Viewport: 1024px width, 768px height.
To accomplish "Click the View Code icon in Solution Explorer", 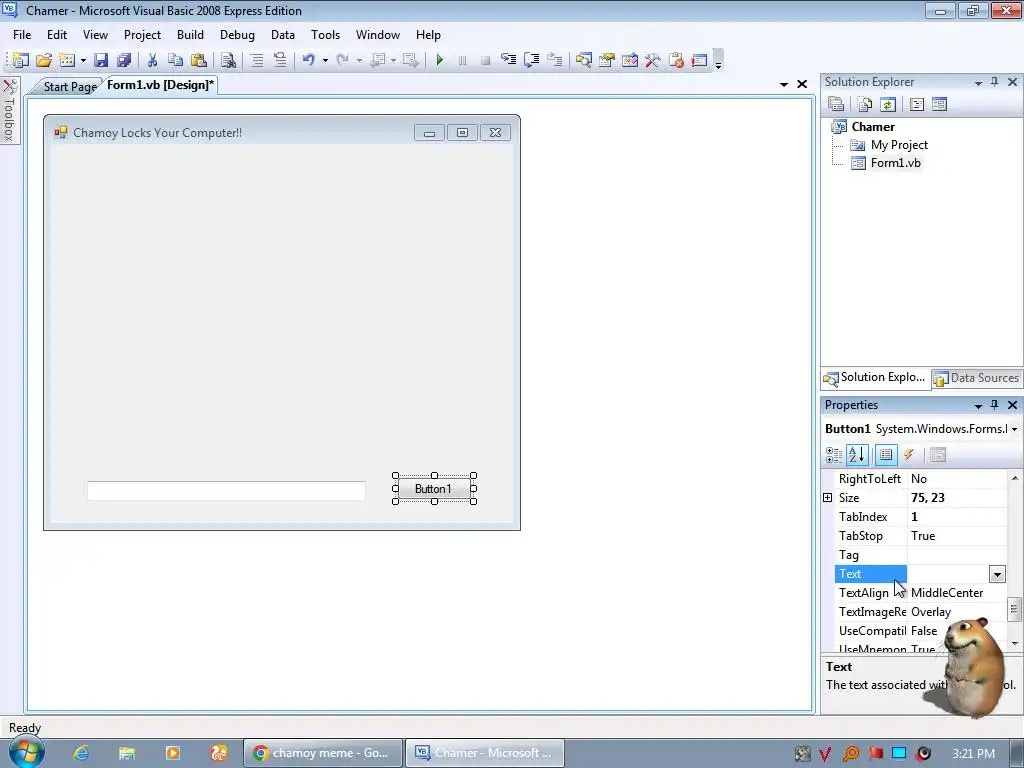I will click(x=917, y=104).
